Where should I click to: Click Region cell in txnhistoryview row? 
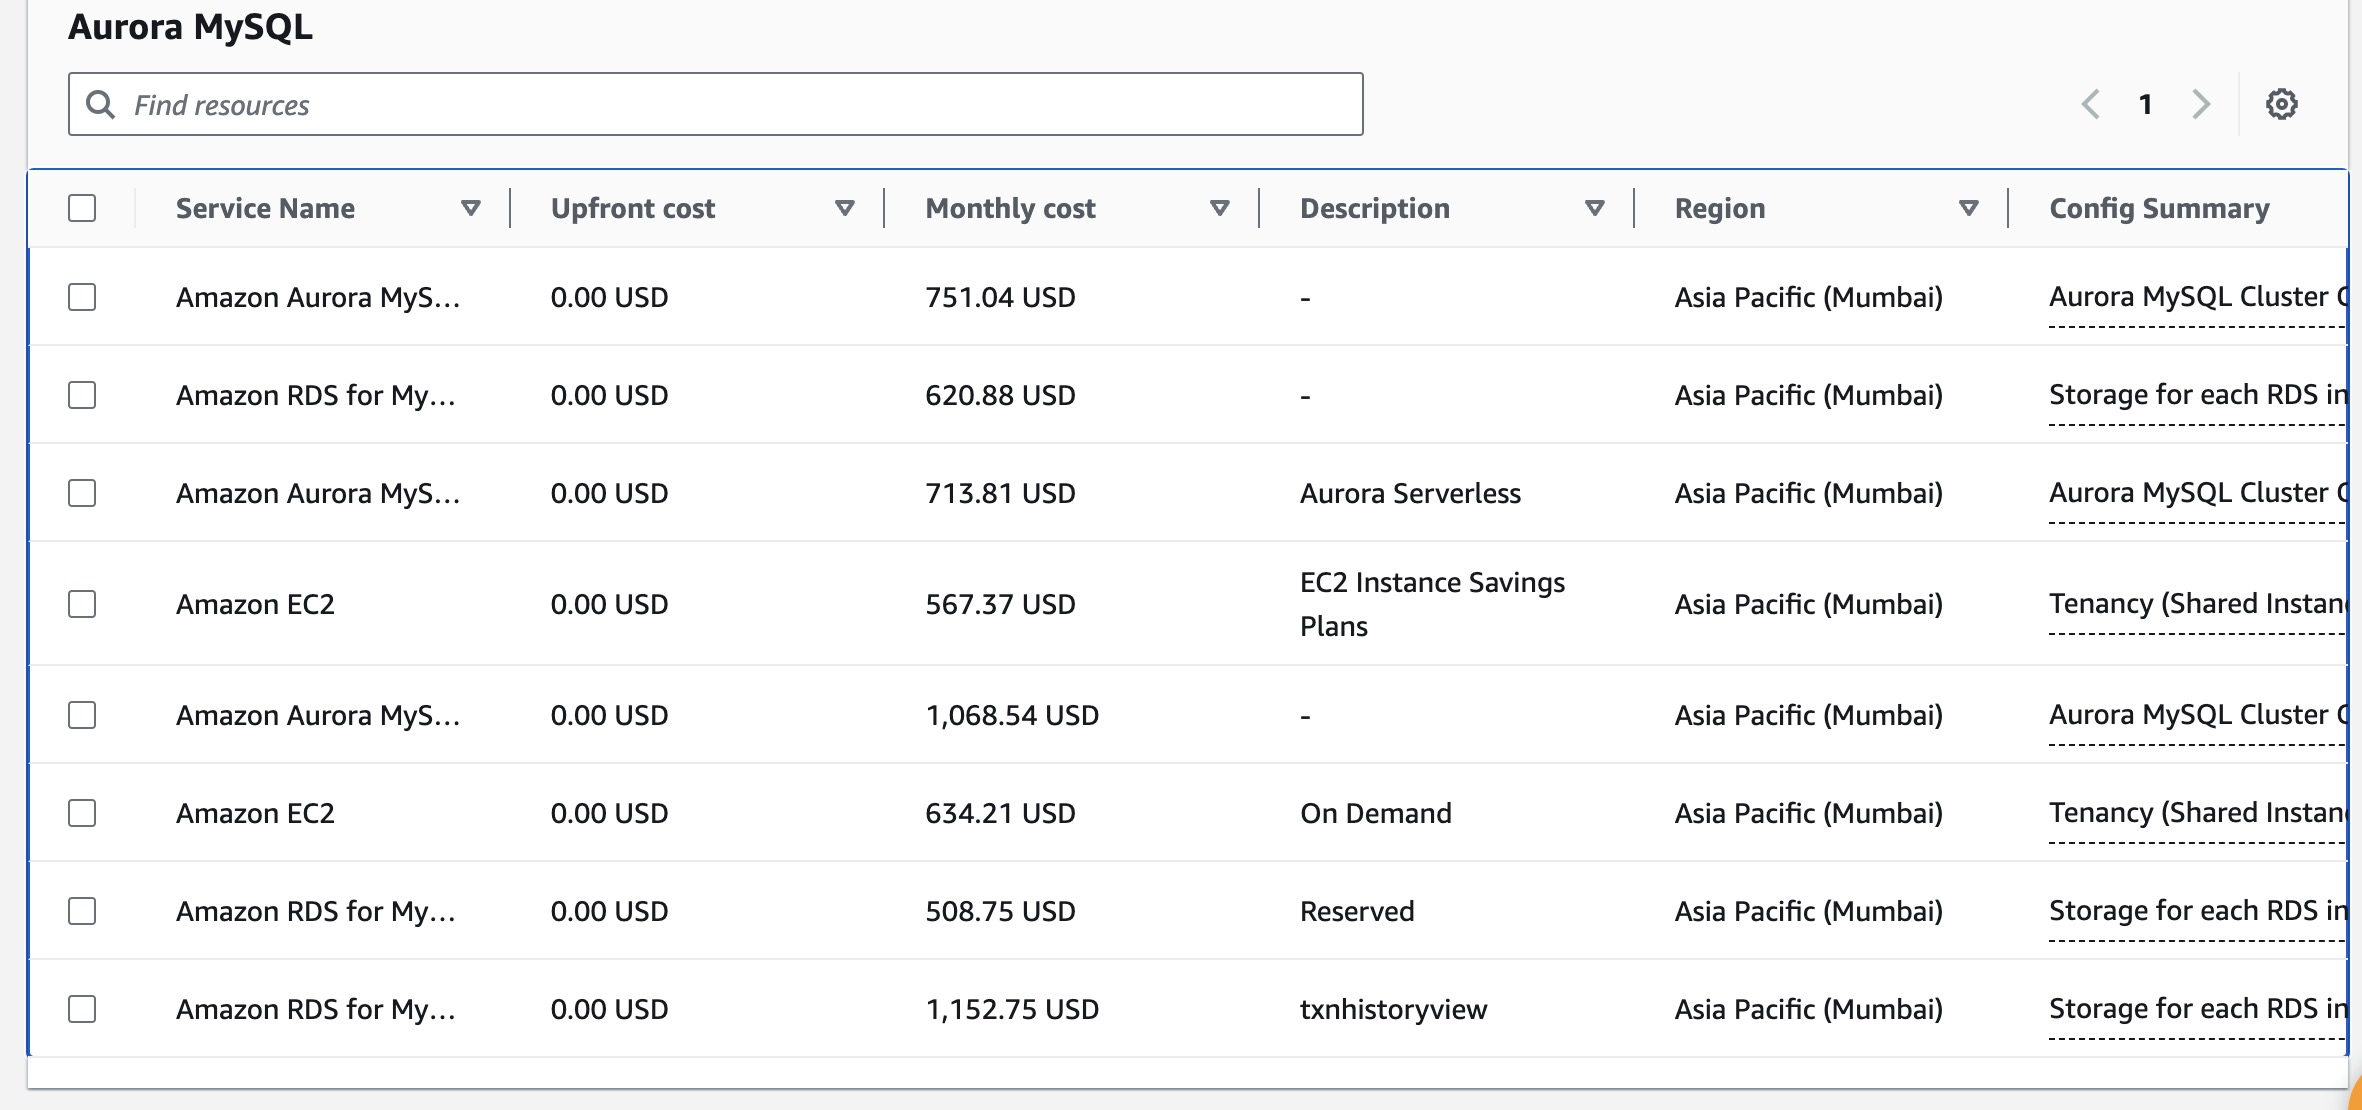tap(1808, 1009)
